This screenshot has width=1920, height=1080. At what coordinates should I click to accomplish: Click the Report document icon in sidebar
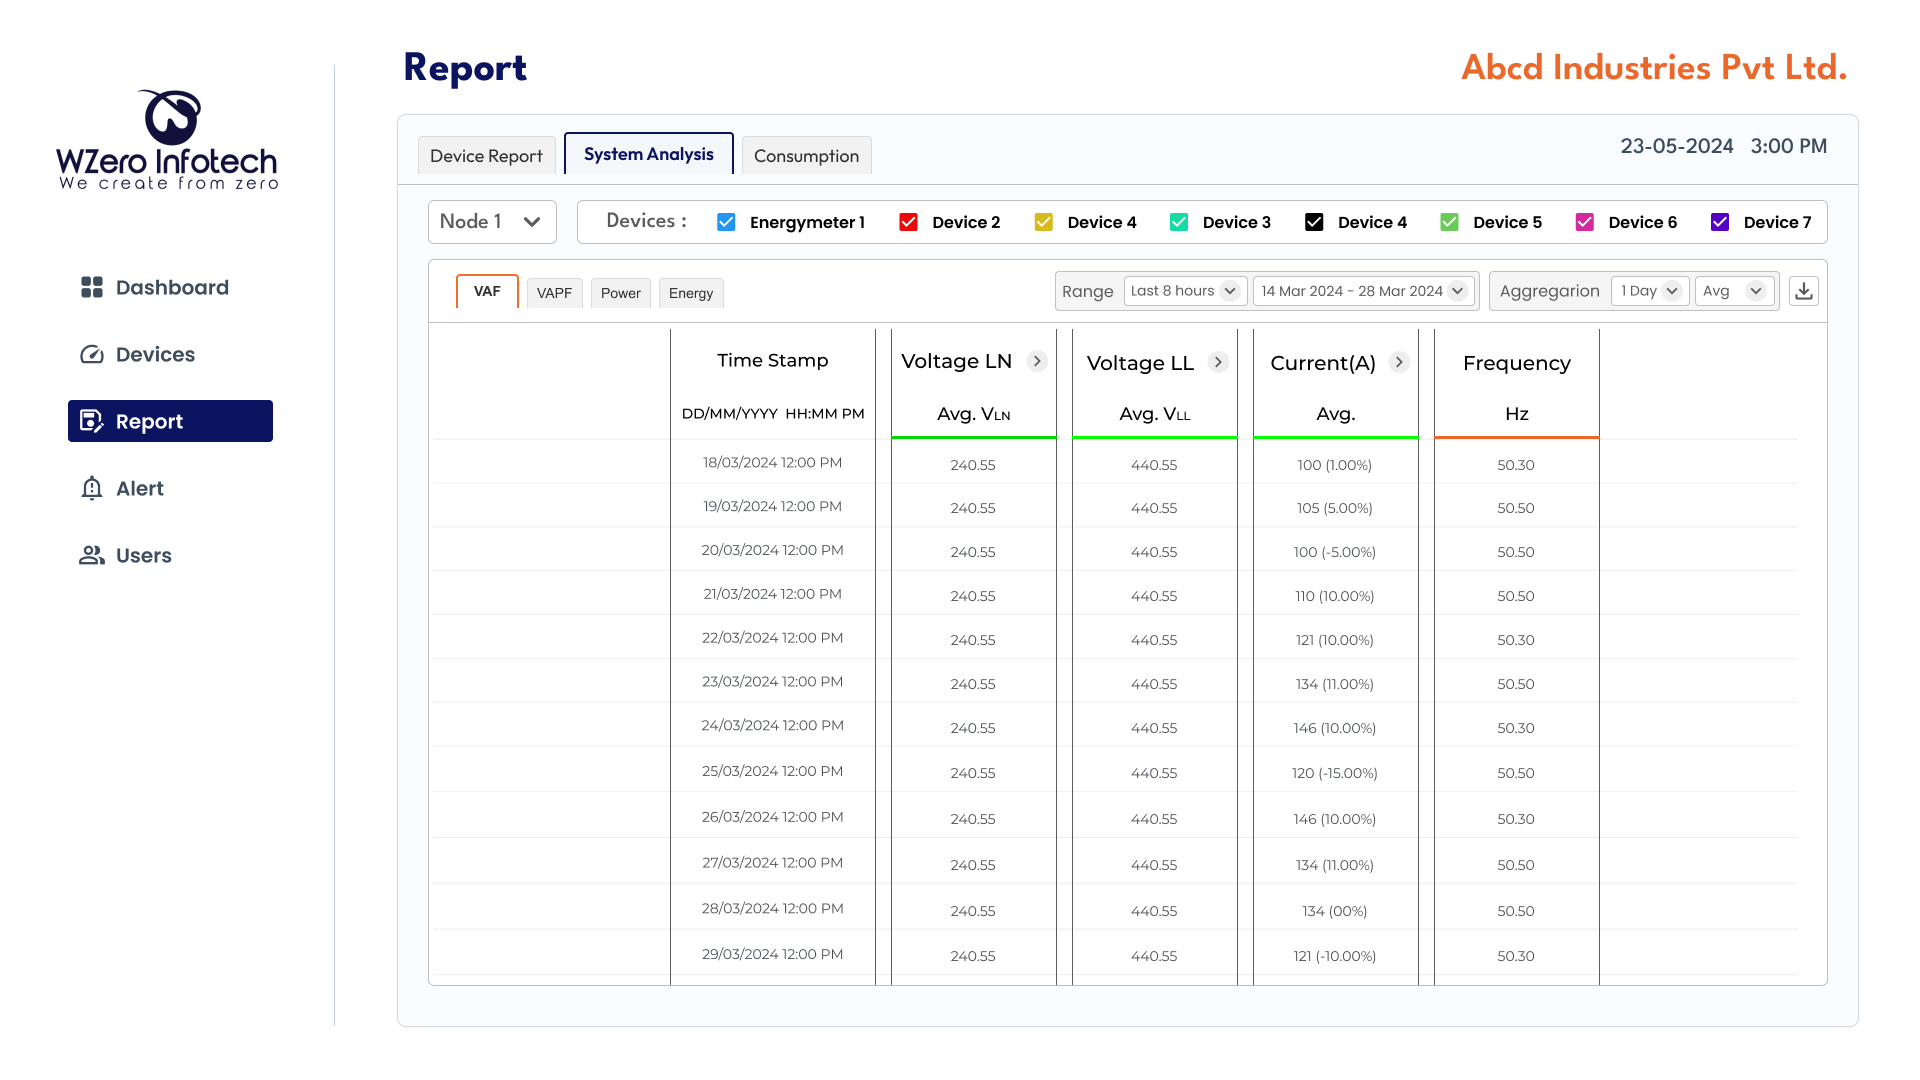(x=92, y=421)
